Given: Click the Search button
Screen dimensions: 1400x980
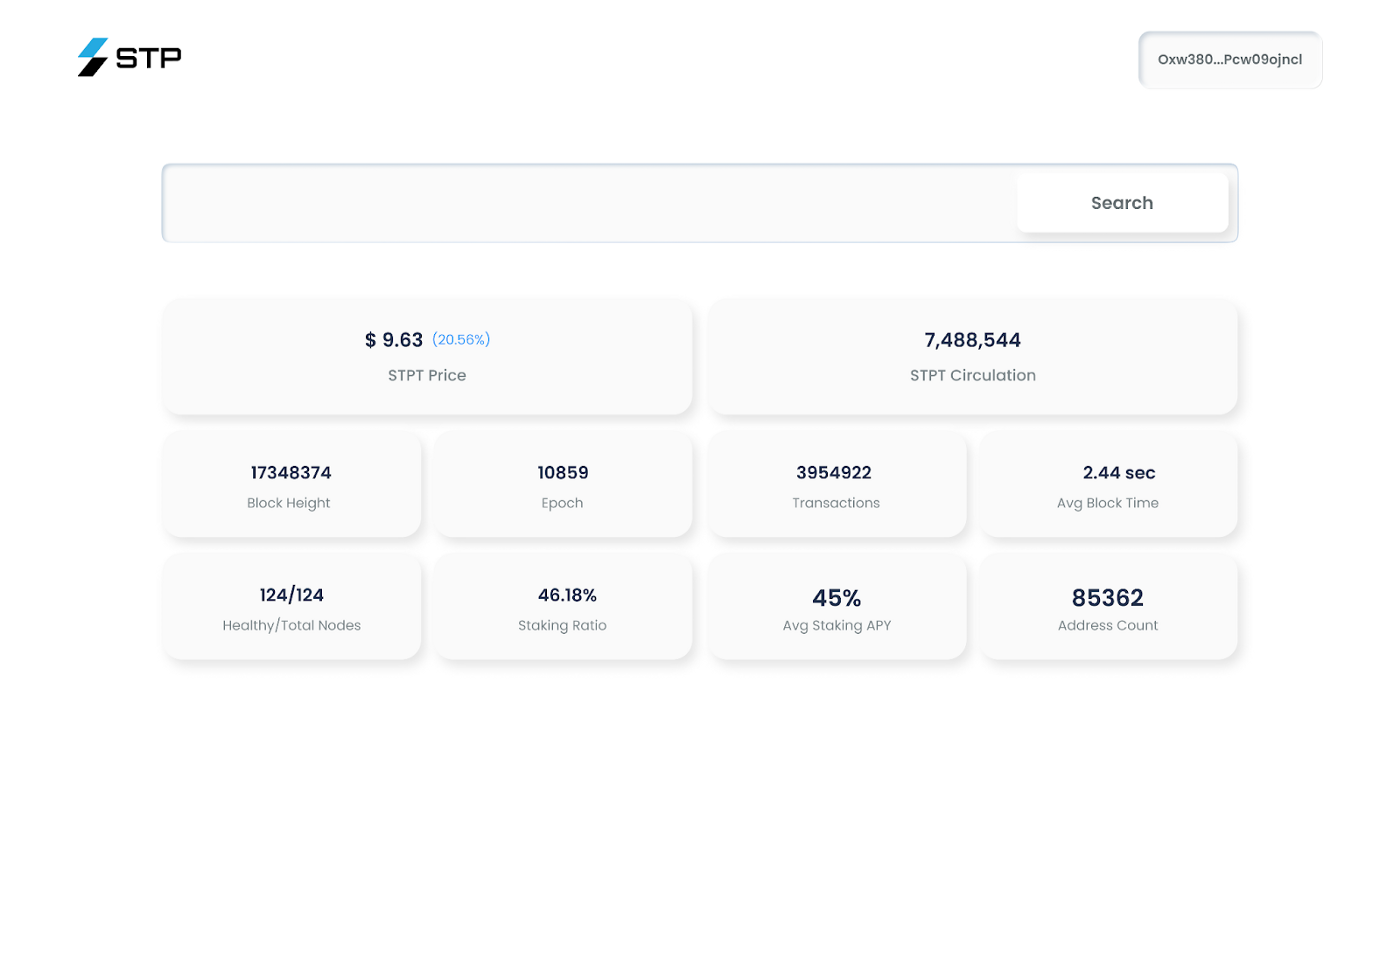Looking at the screenshot, I should [1122, 203].
